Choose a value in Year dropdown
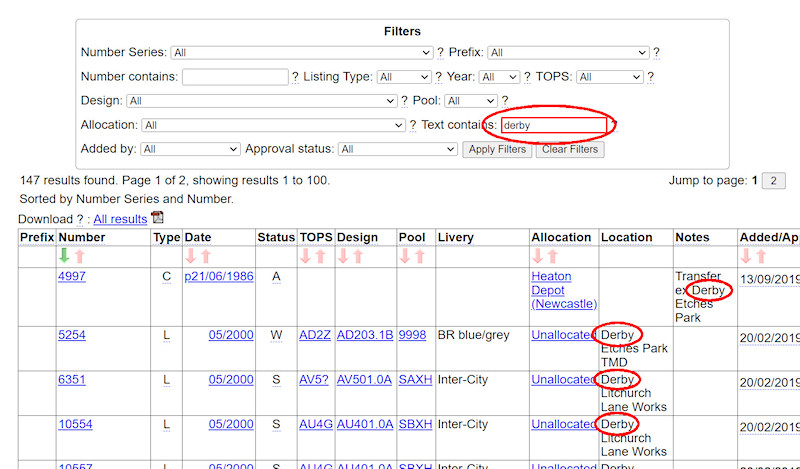The height and width of the screenshot is (469, 800). pos(499,77)
